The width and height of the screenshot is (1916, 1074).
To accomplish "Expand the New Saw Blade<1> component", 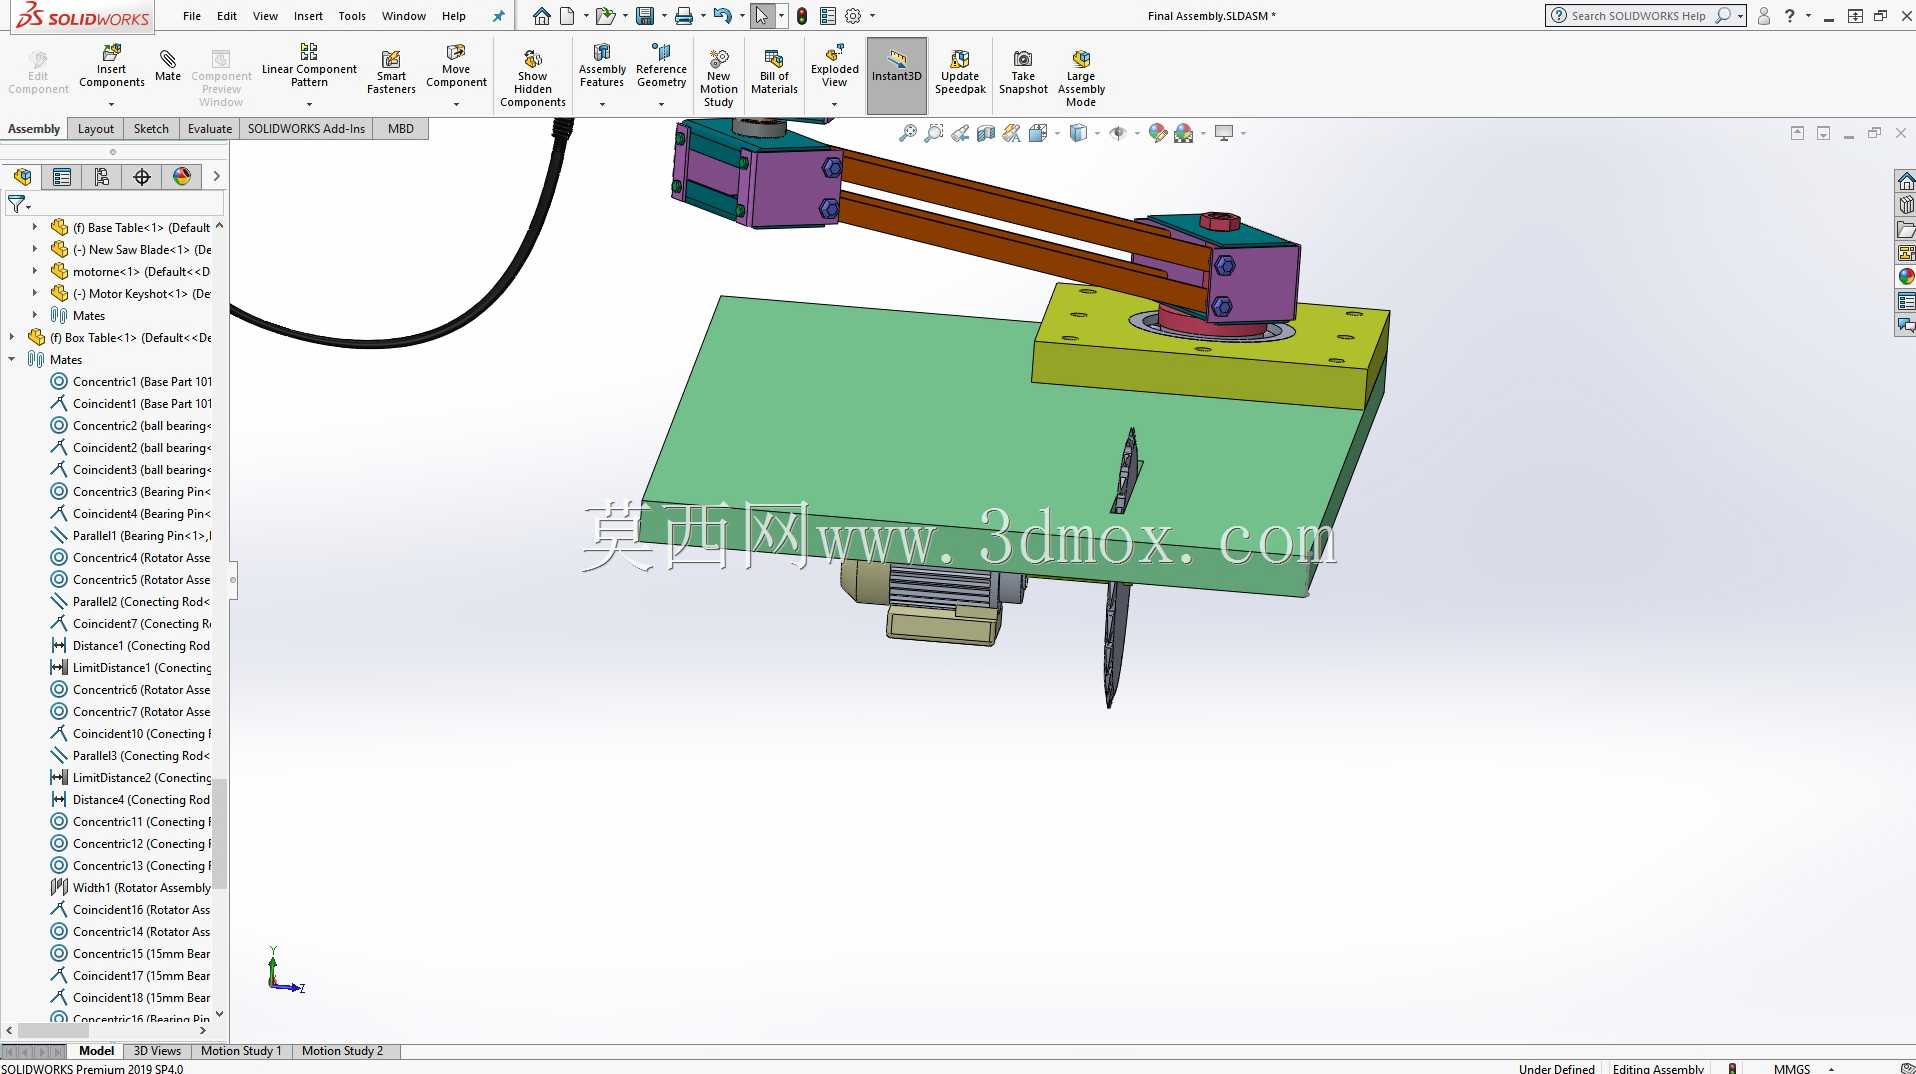I will pyautogui.click(x=35, y=250).
